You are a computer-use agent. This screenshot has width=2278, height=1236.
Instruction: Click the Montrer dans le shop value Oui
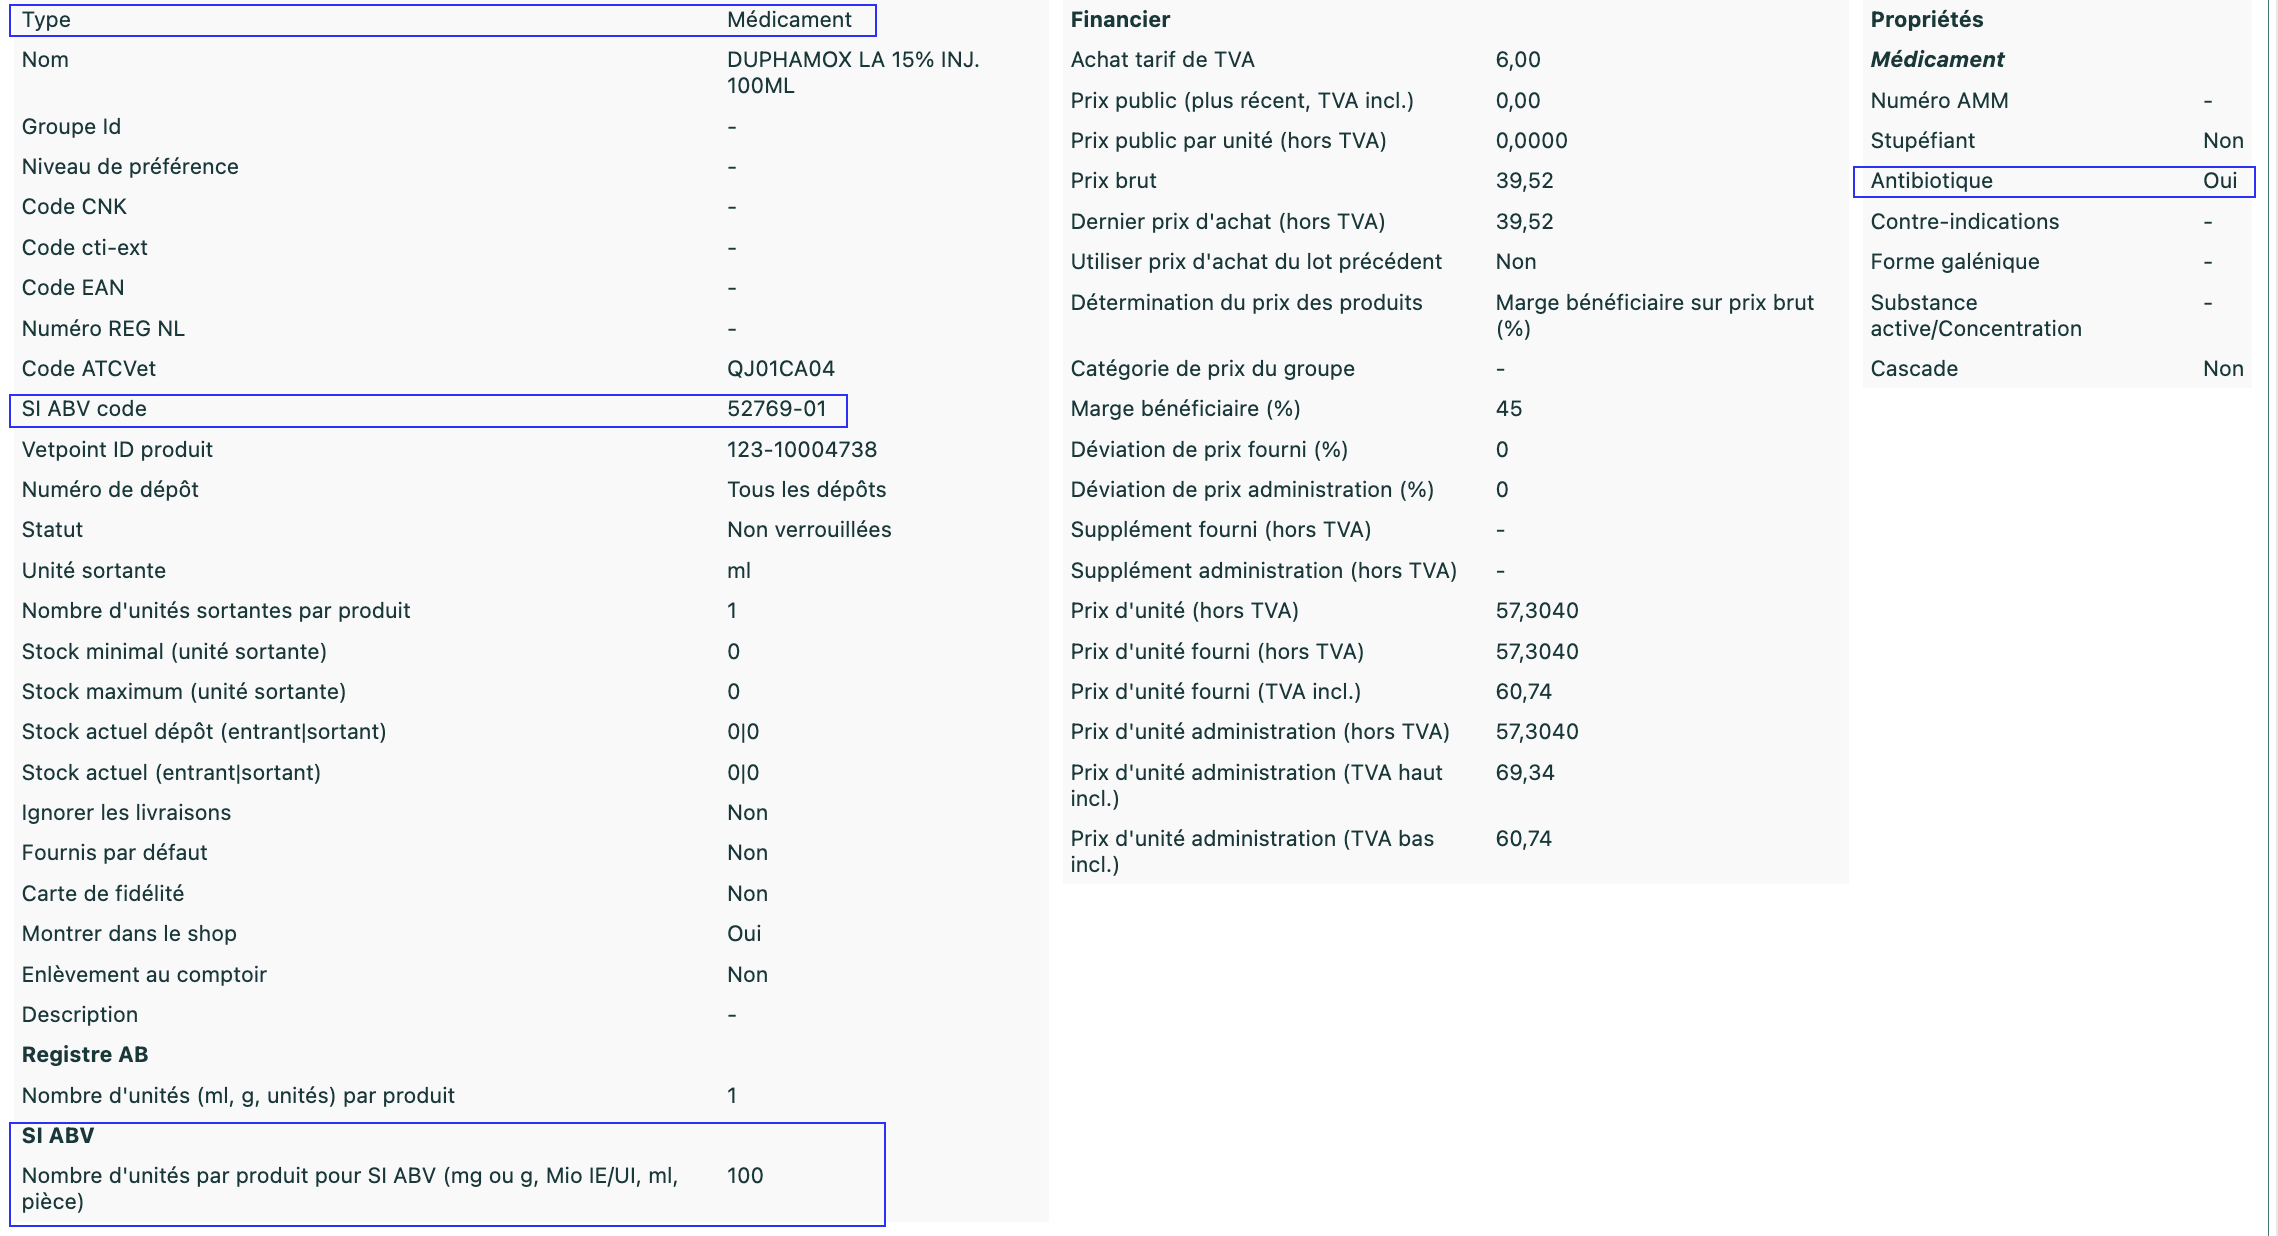click(x=743, y=934)
